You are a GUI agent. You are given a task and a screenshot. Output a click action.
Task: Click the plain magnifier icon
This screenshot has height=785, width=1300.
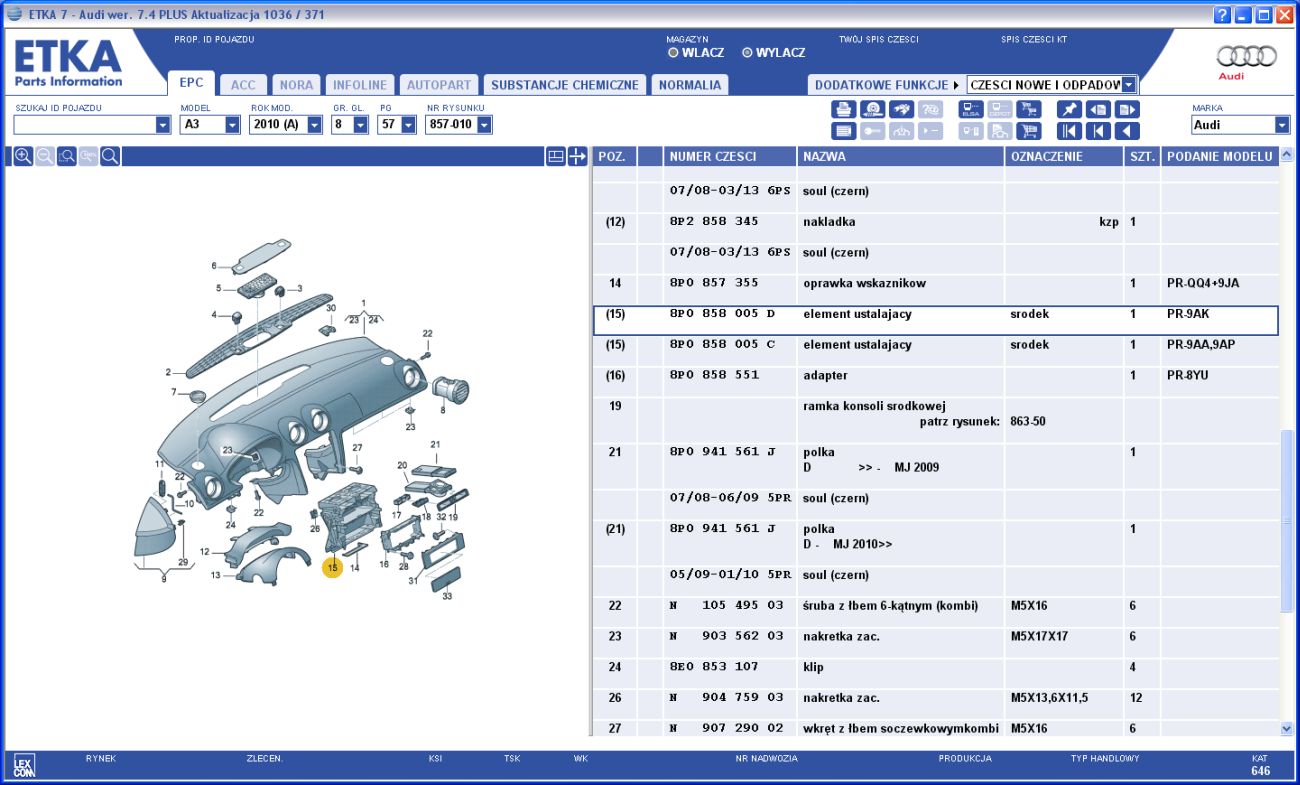tap(111, 156)
